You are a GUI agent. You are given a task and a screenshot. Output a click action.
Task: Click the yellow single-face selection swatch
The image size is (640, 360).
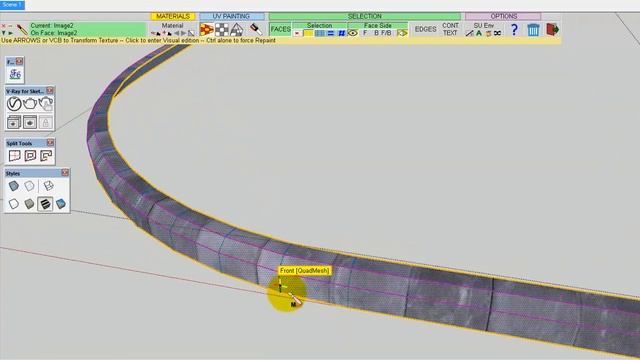click(x=308, y=33)
